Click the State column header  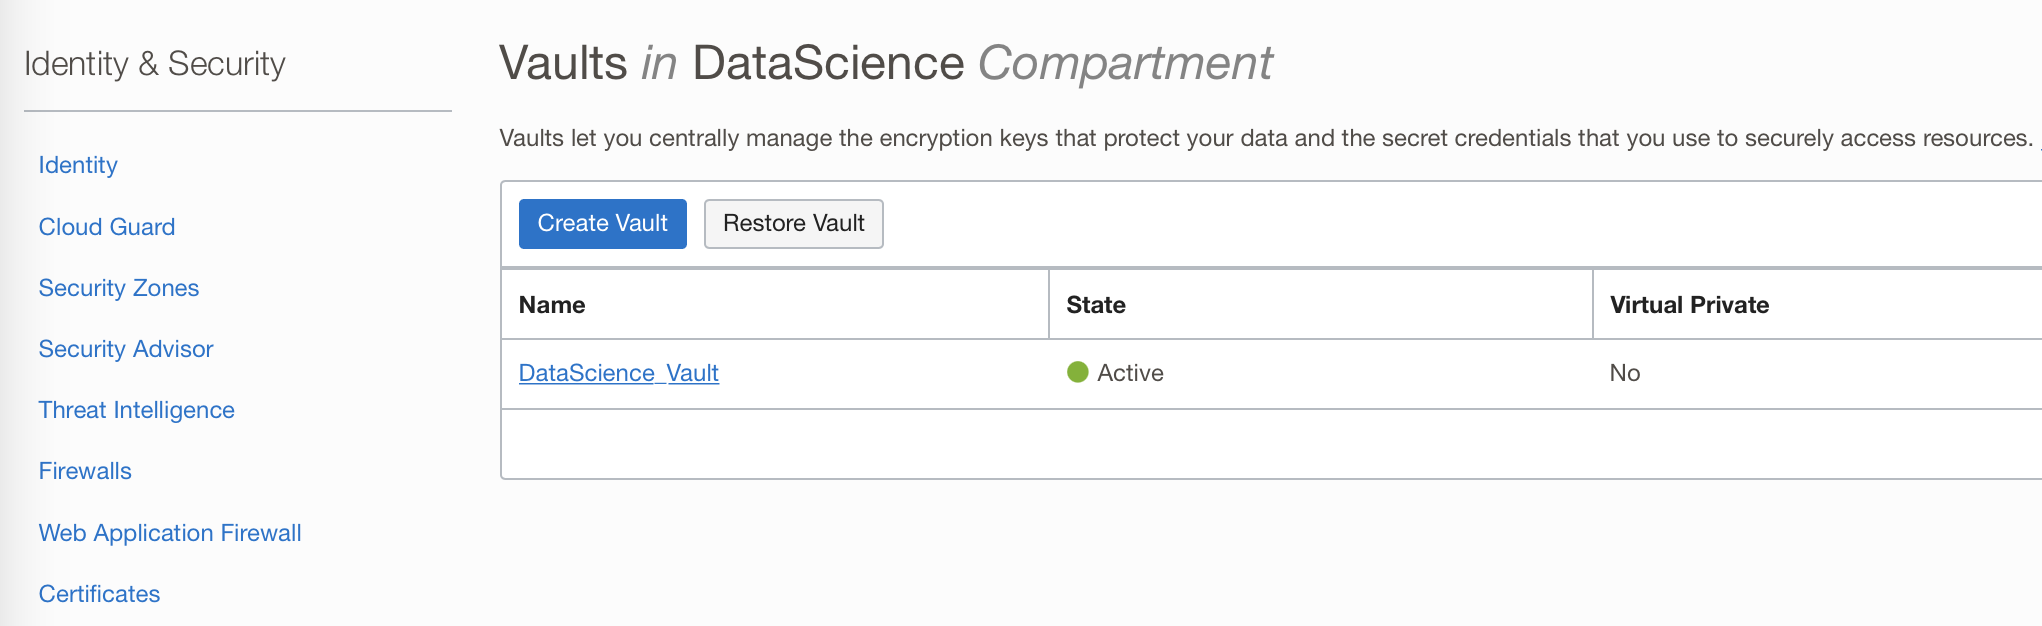[x=1096, y=305]
